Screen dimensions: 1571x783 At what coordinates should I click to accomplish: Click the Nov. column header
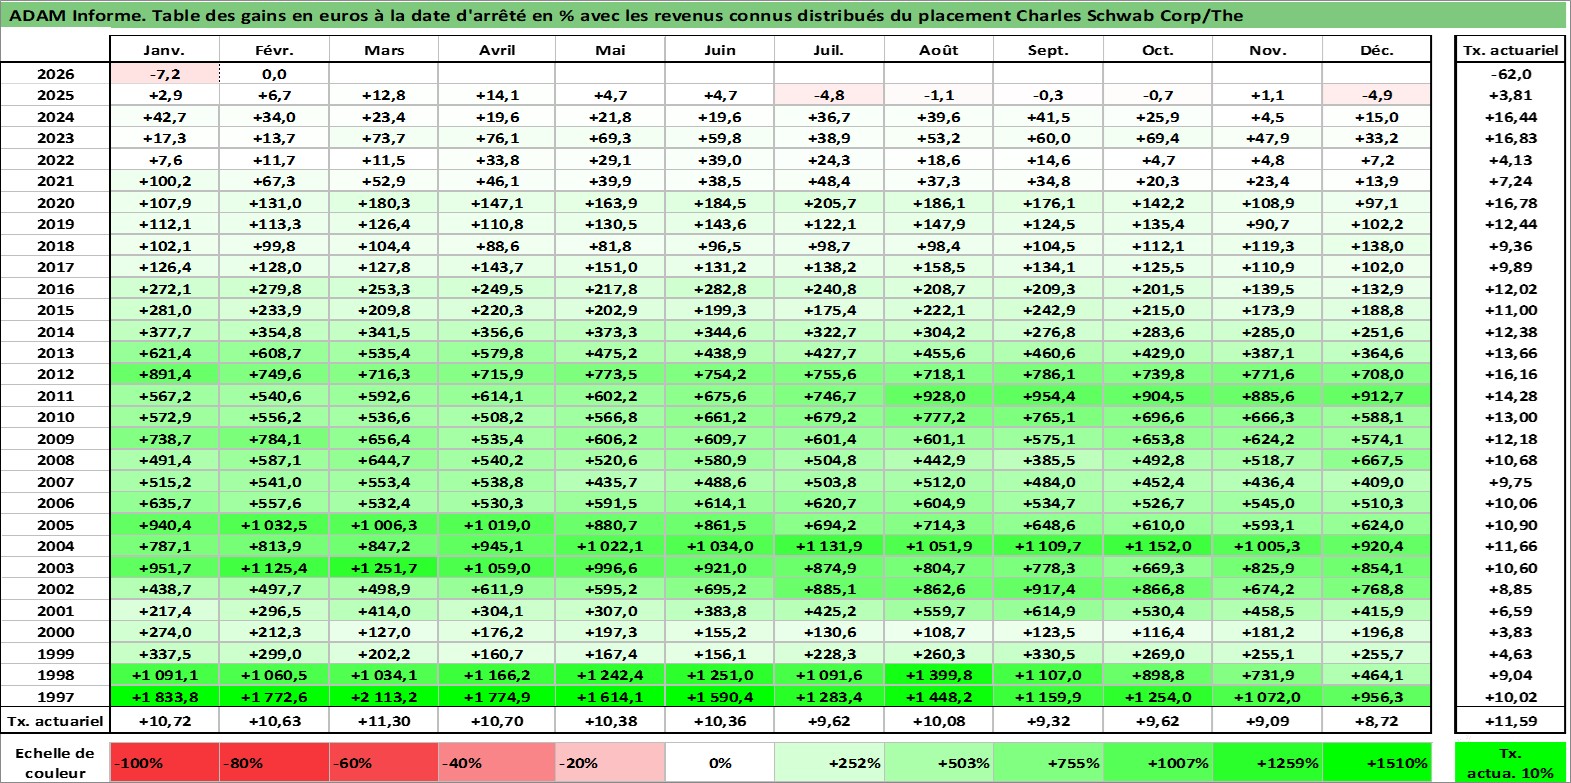coord(1267,50)
